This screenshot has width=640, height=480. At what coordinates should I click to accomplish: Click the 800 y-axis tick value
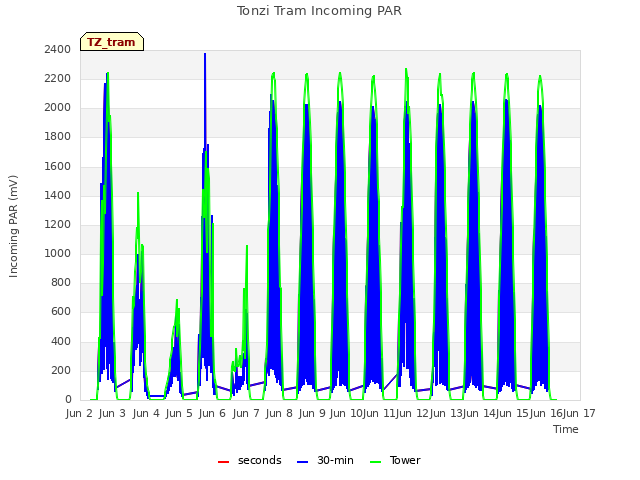[x=61, y=282]
